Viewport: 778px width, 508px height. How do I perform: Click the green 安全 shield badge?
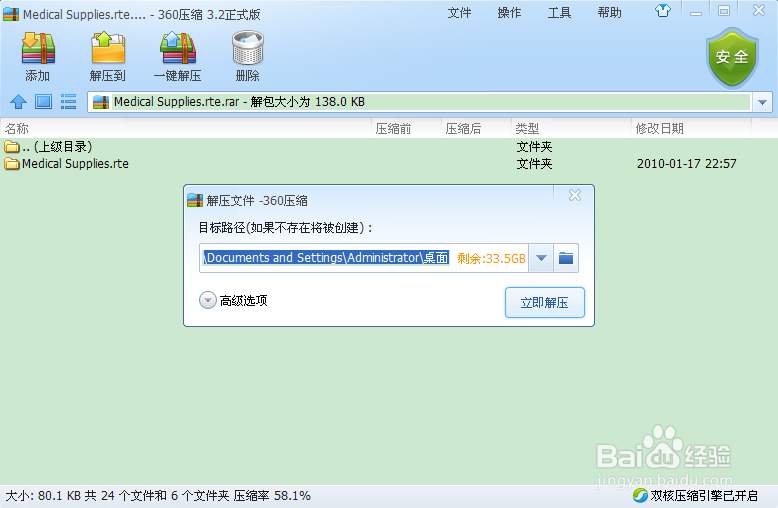[x=732, y=58]
